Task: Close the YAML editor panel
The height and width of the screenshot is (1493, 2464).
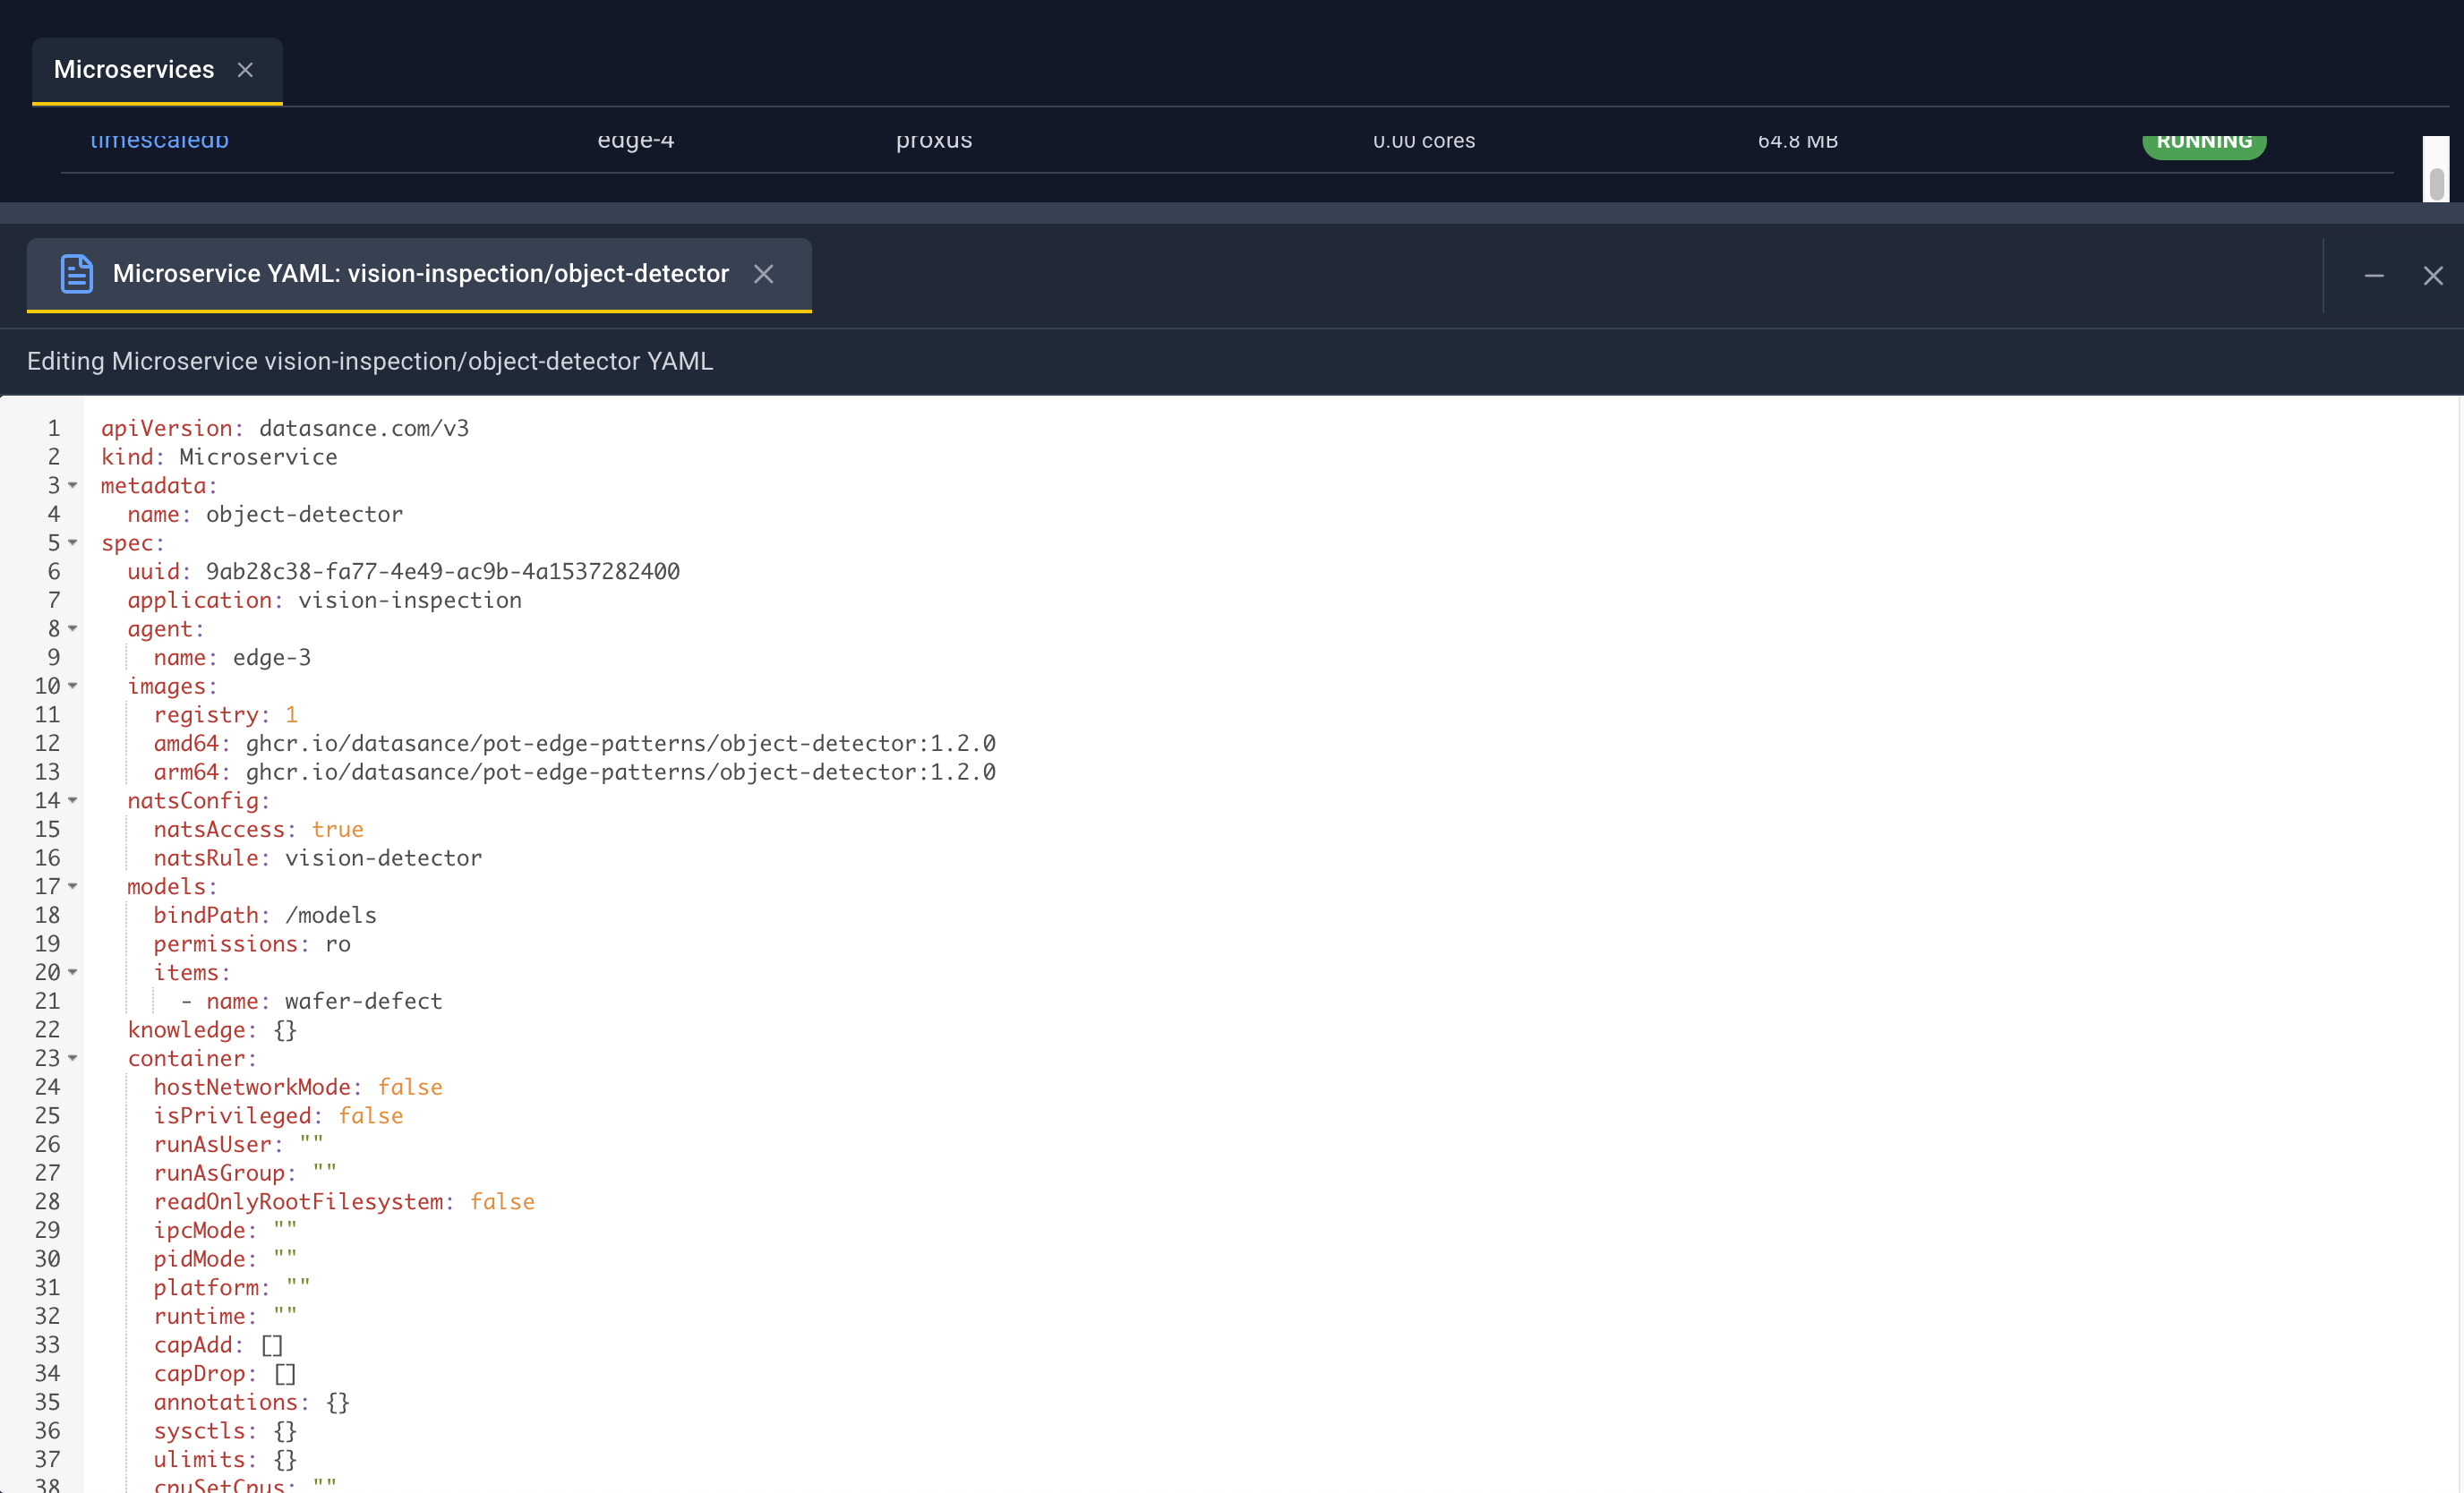Action: (x=2433, y=276)
